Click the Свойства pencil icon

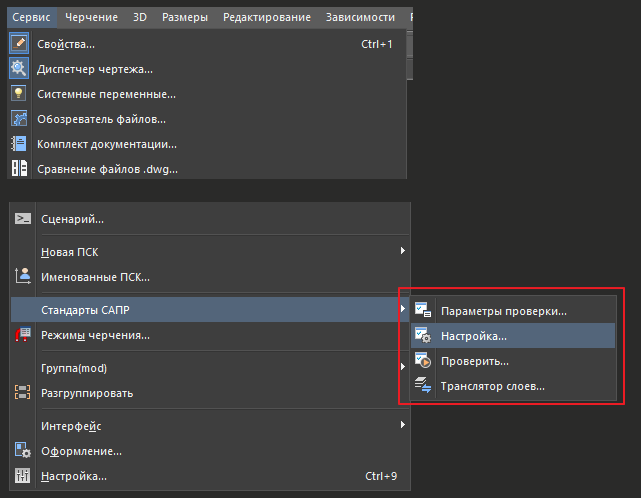pyautogui.click(x=19, y=43)
